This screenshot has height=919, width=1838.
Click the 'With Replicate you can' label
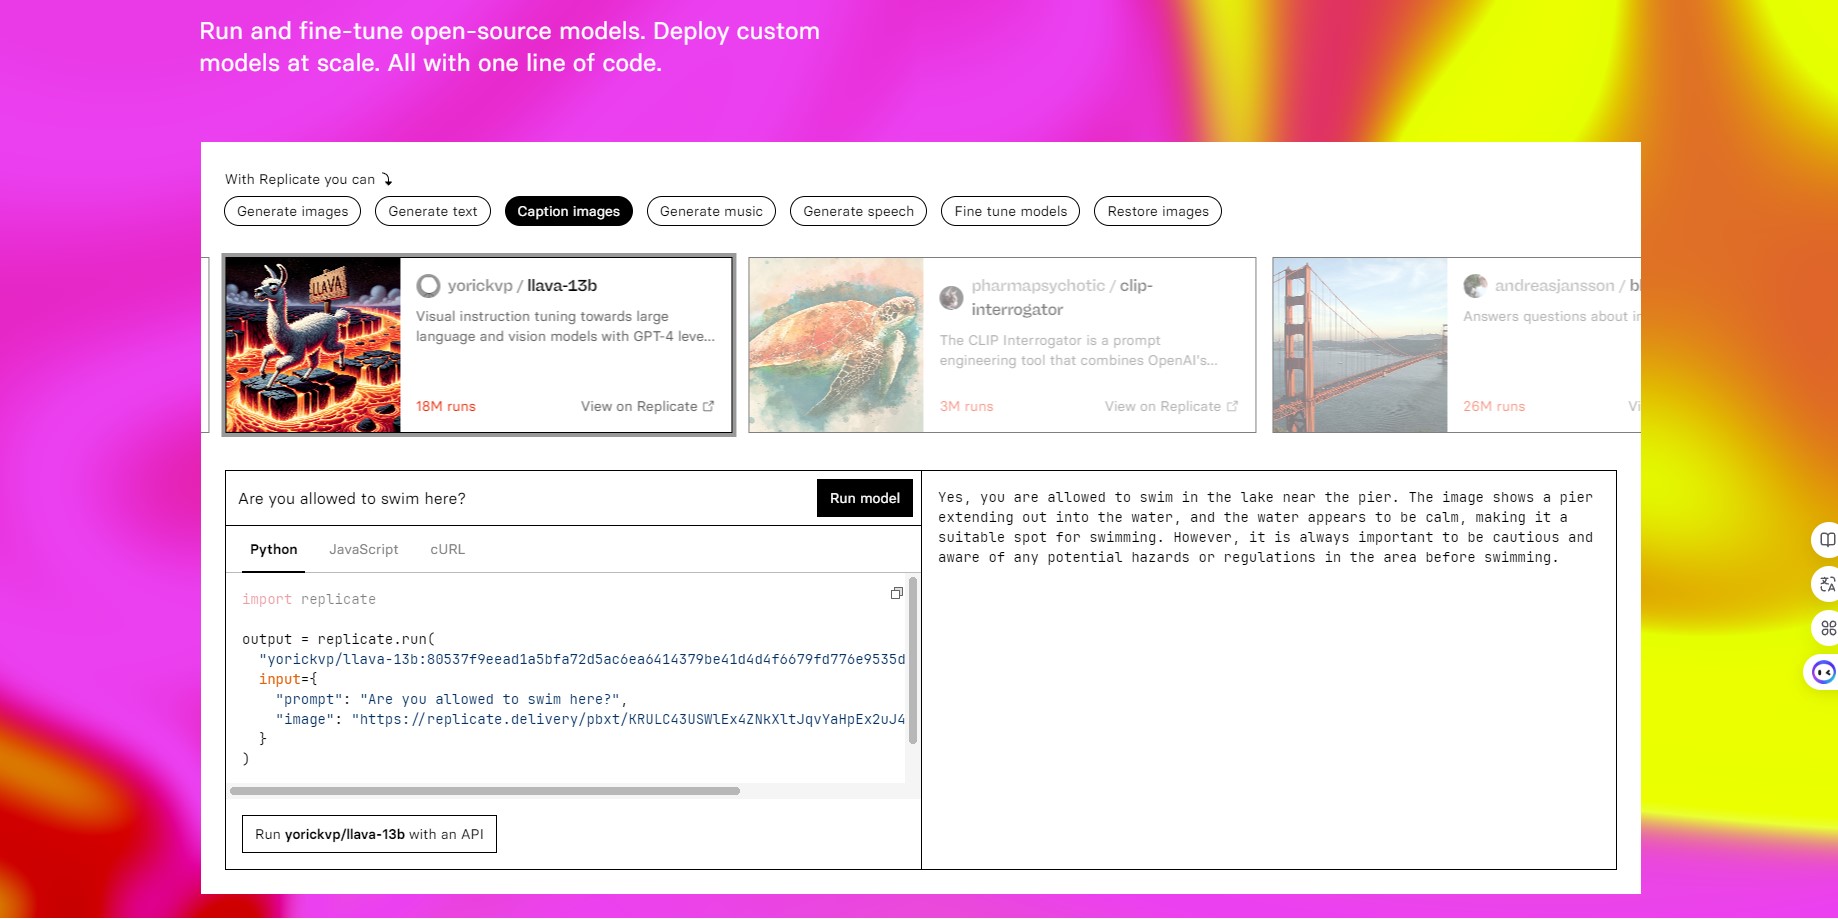tap(300, 179)
